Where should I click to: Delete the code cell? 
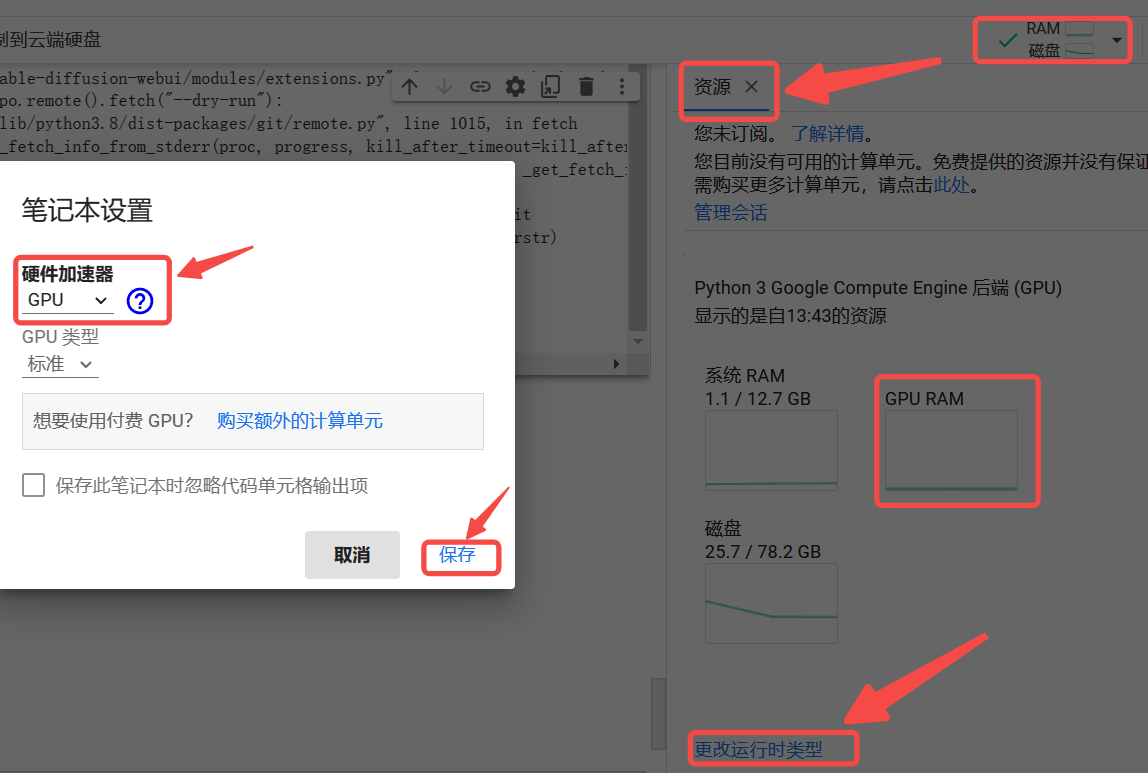coord(585,86)
